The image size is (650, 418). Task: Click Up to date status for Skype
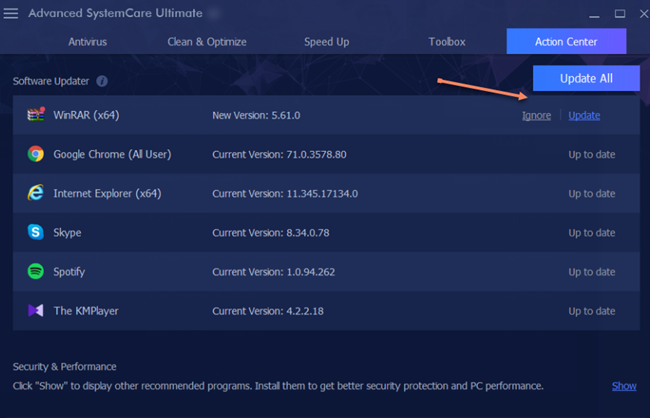(x=592, y=233)
